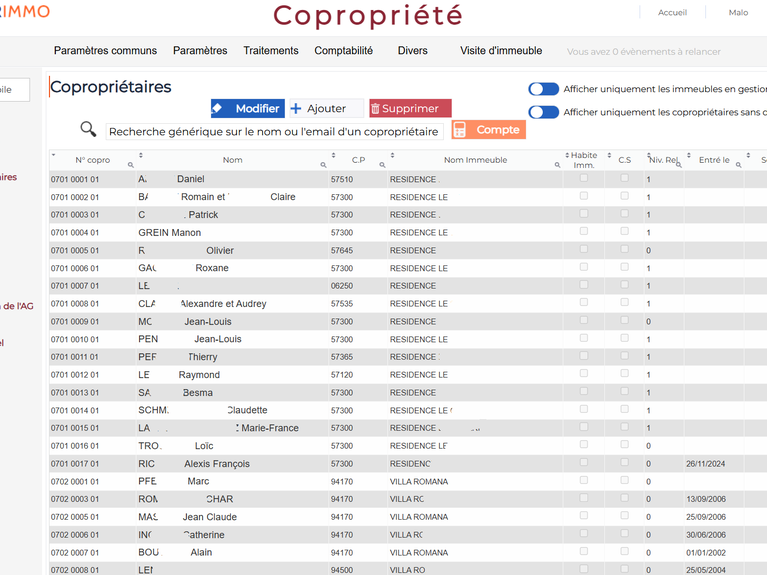Check Habite Imm. box for row 0701 0001 01
This screenshot has width=767, height=575.
pos(584,178)
